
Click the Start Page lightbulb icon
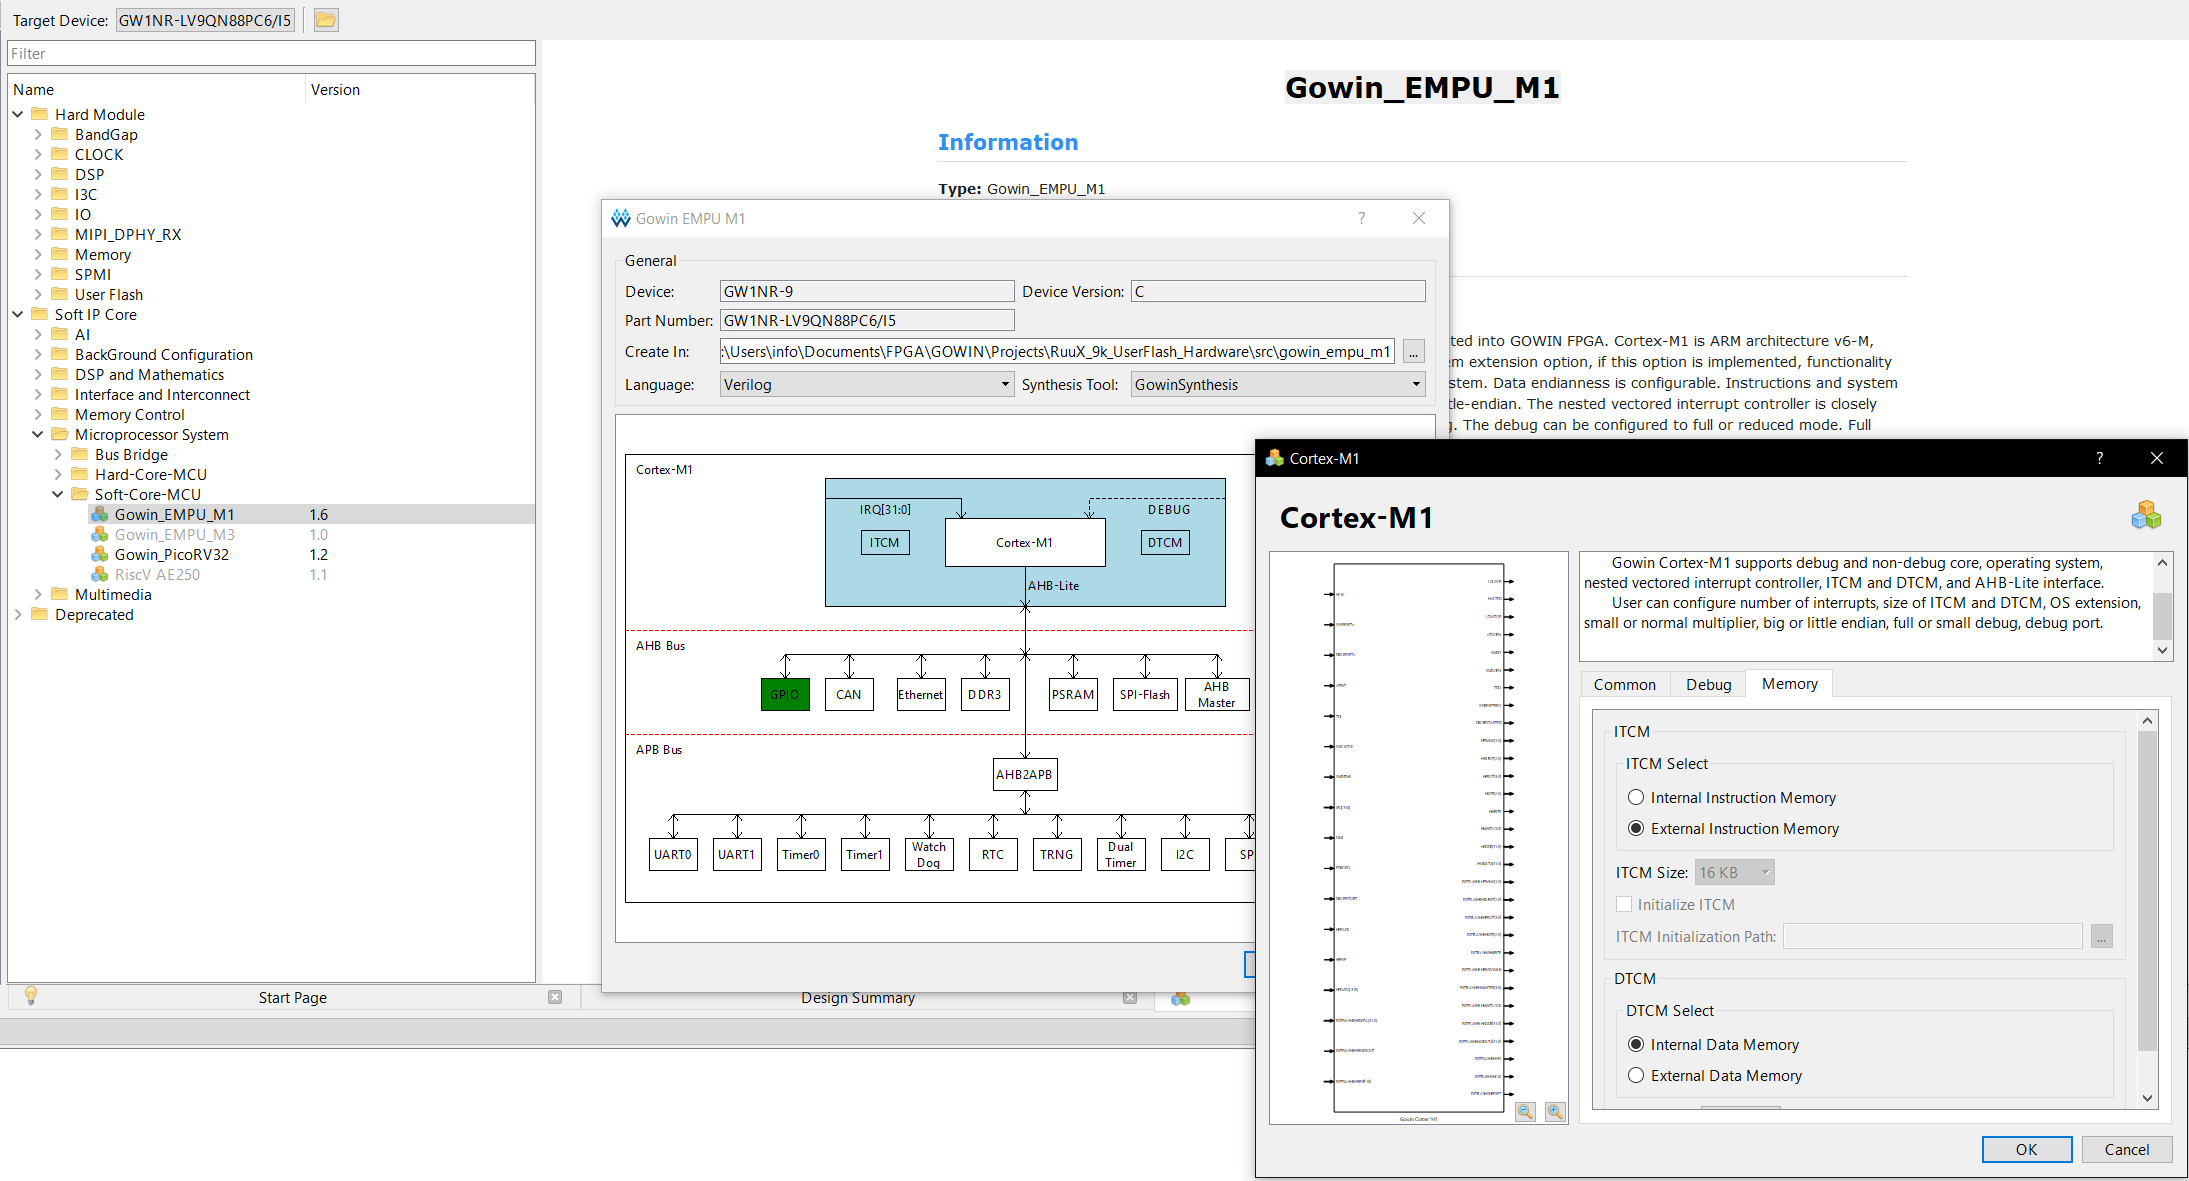(31, 996)
